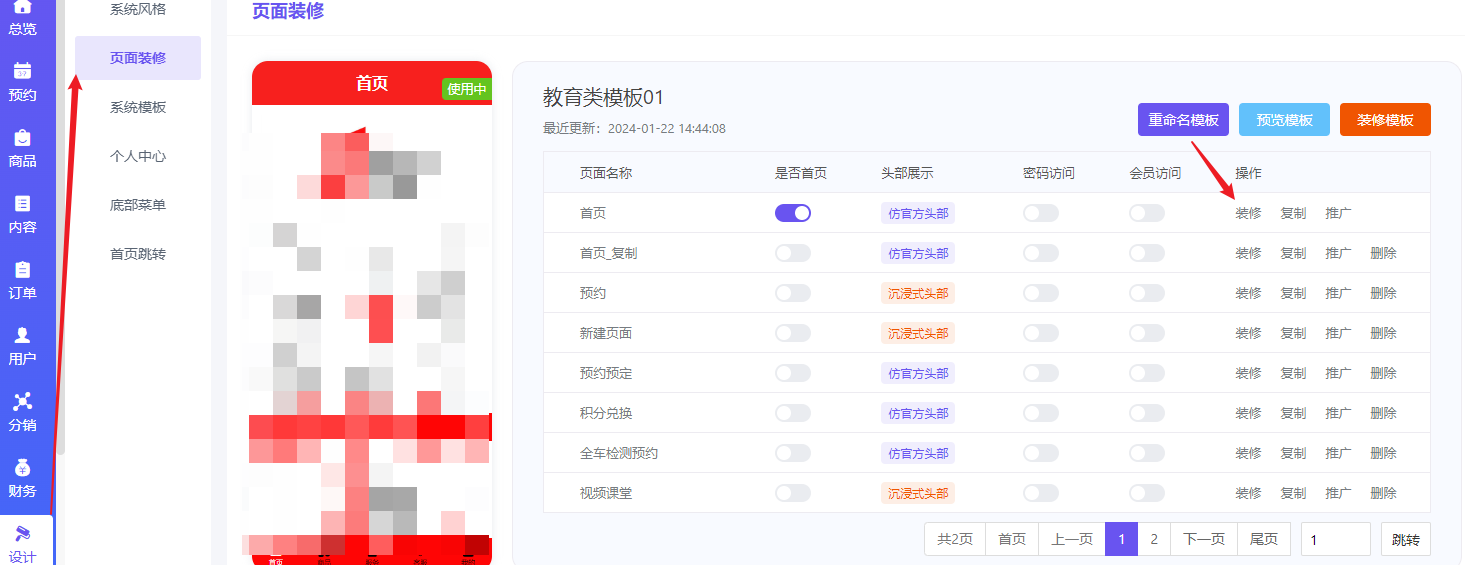The image size is (1465, 565).
Task: Click the 预览模板 button
Action: click(x=1284, y=120)
